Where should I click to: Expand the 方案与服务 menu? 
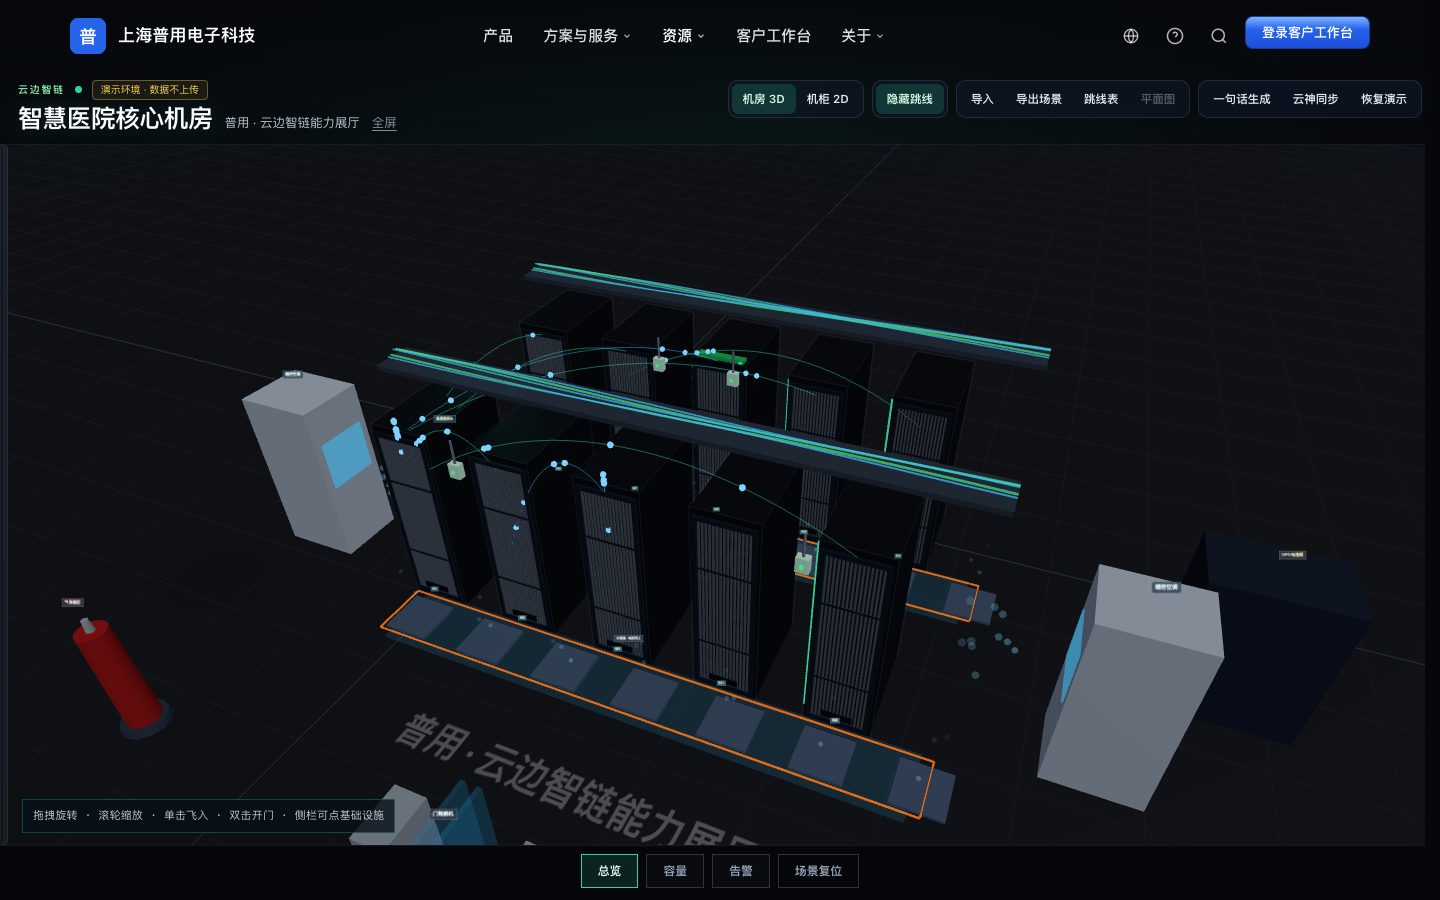pos(587,36)
